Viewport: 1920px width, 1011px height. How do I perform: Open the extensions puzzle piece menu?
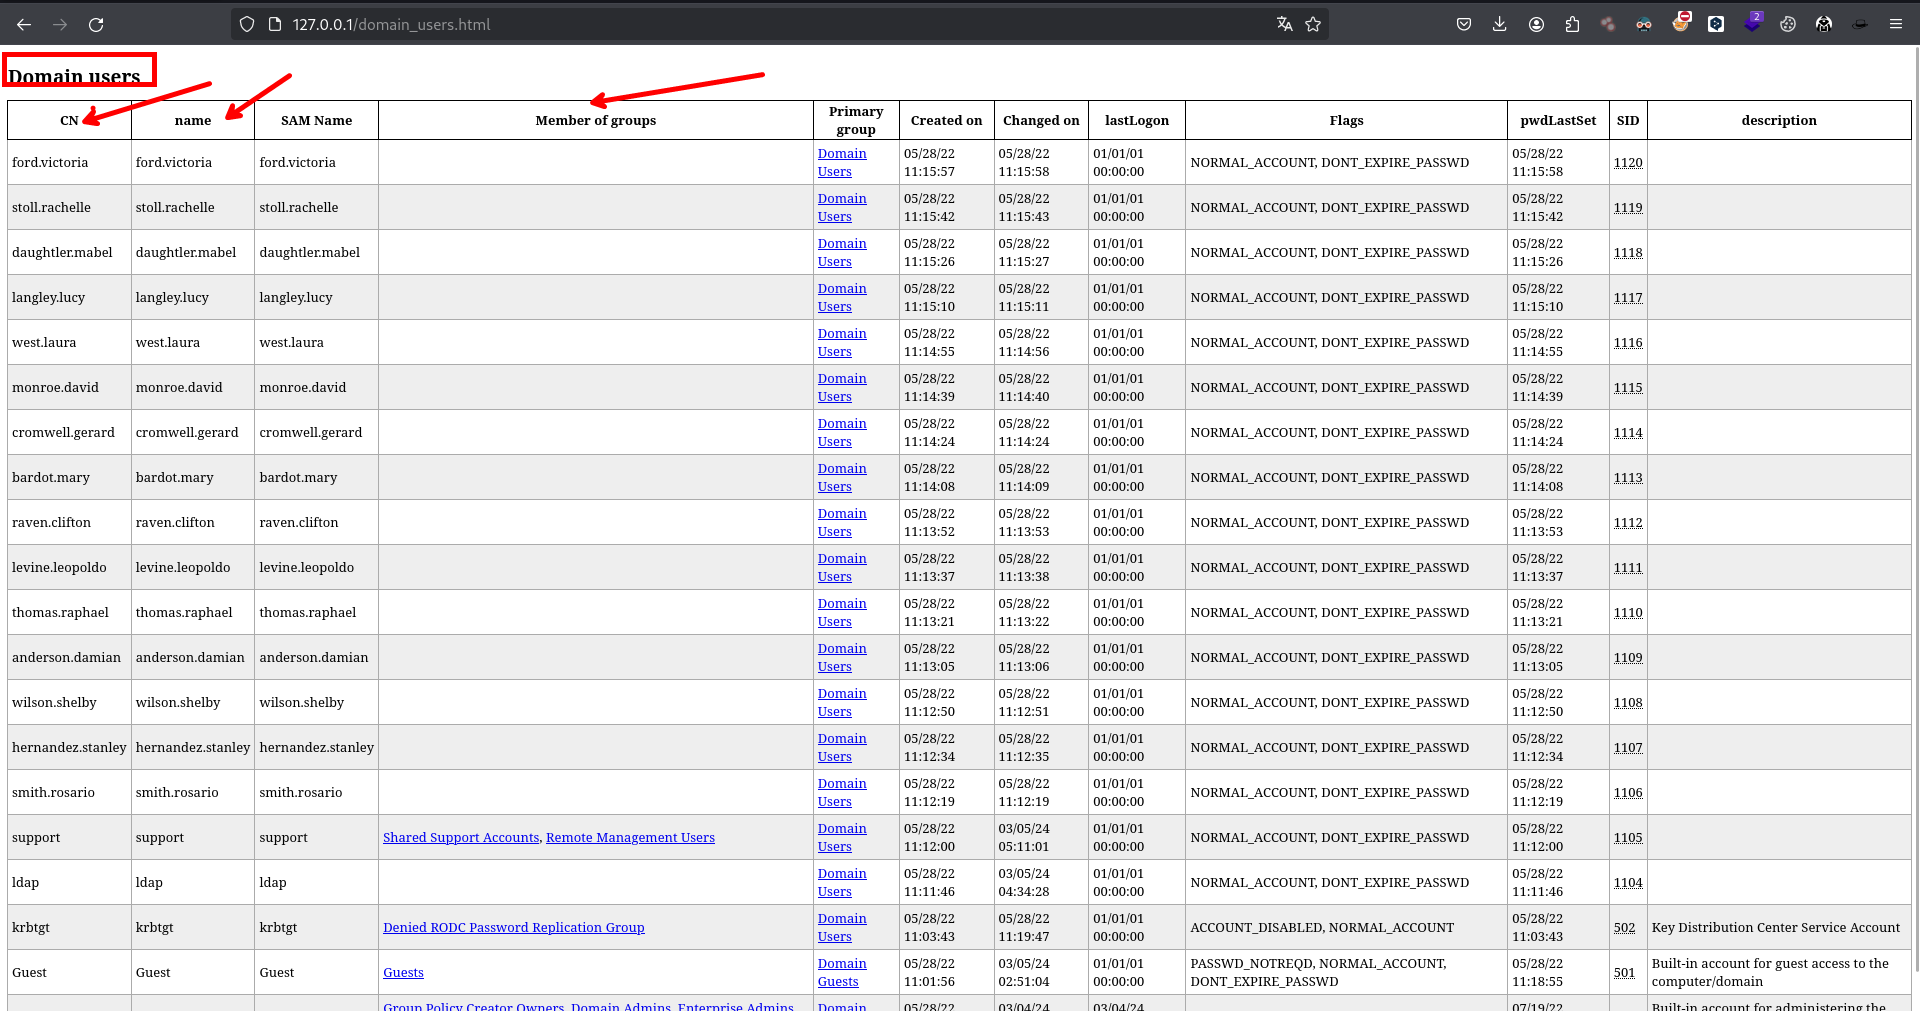[x=1572, y=24]
